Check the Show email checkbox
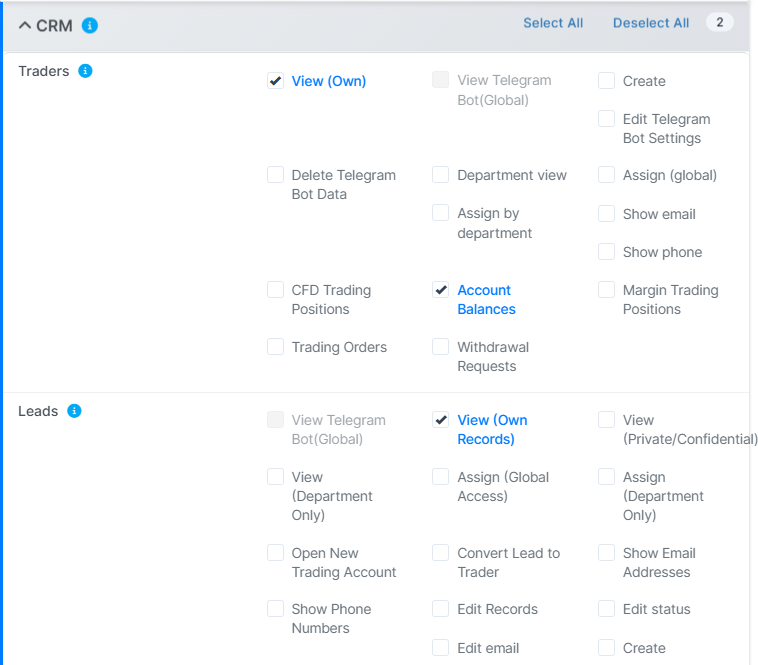 tap(607, 214)
